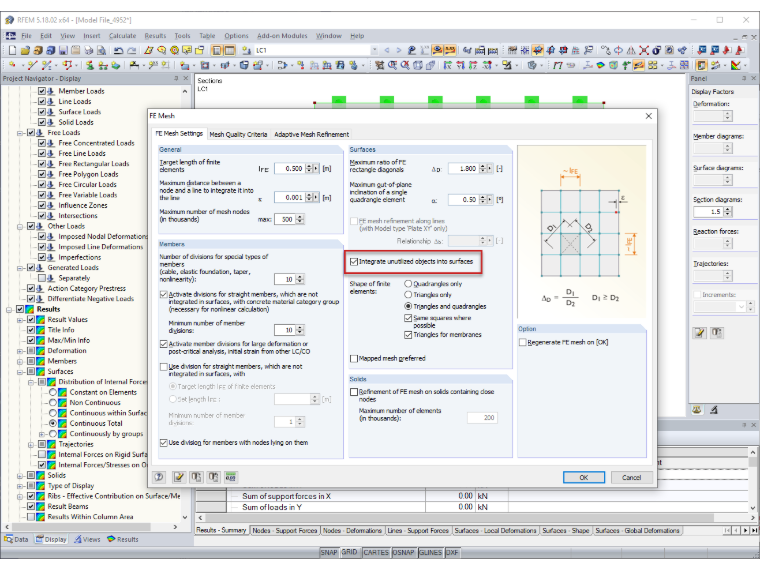Click the target length of finite elements field
Viewport: 760px width, 570px height.
(x=289, y=169)
